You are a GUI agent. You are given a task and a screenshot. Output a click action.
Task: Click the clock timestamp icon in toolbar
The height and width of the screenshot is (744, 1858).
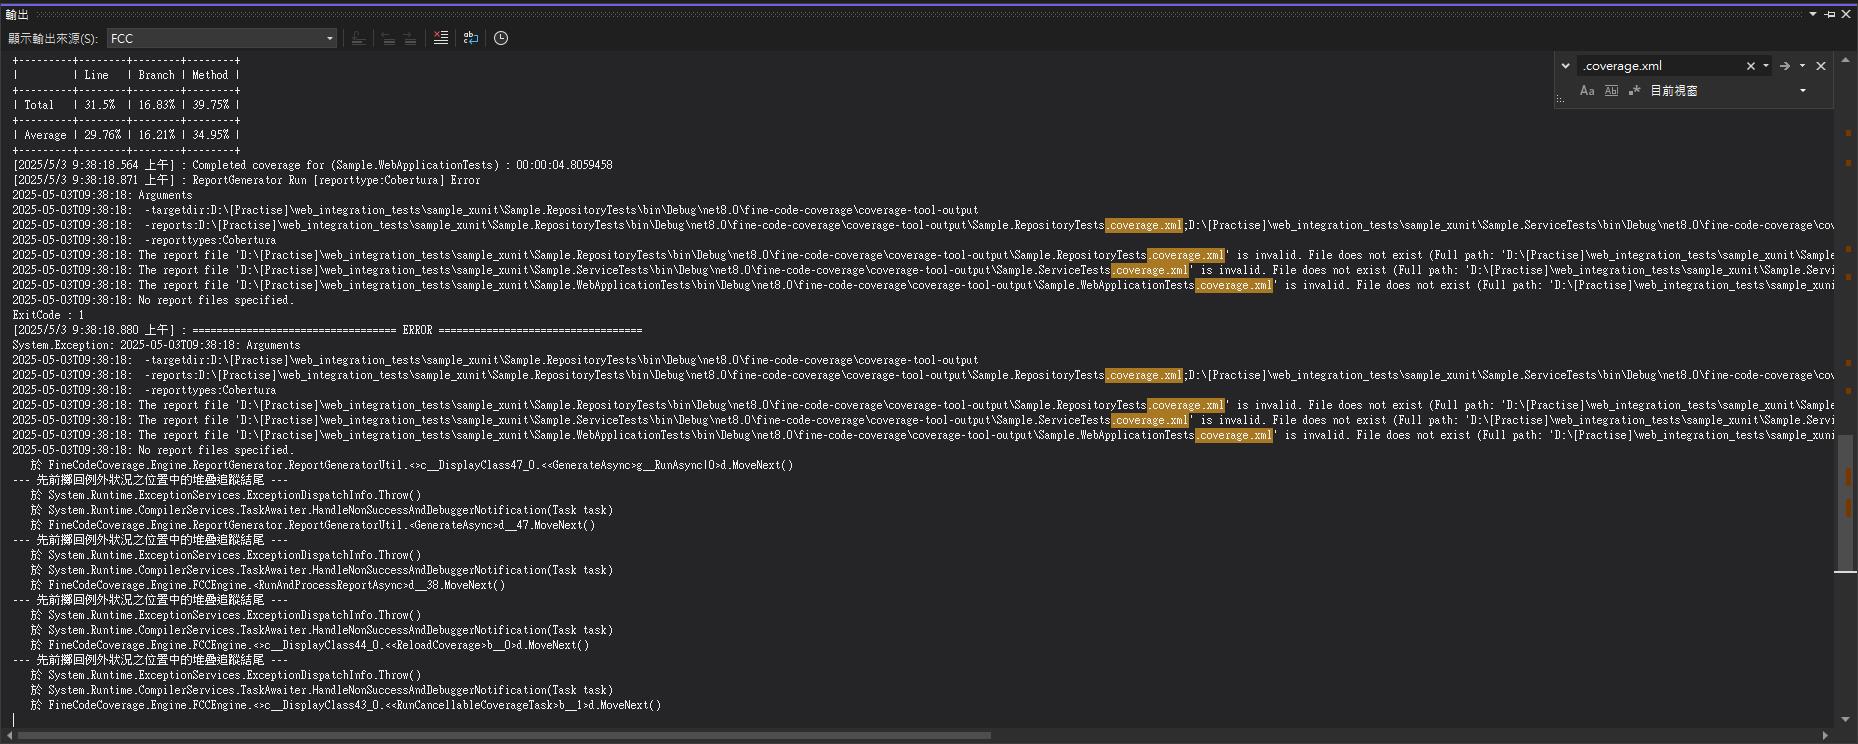(x=501, y=38)
